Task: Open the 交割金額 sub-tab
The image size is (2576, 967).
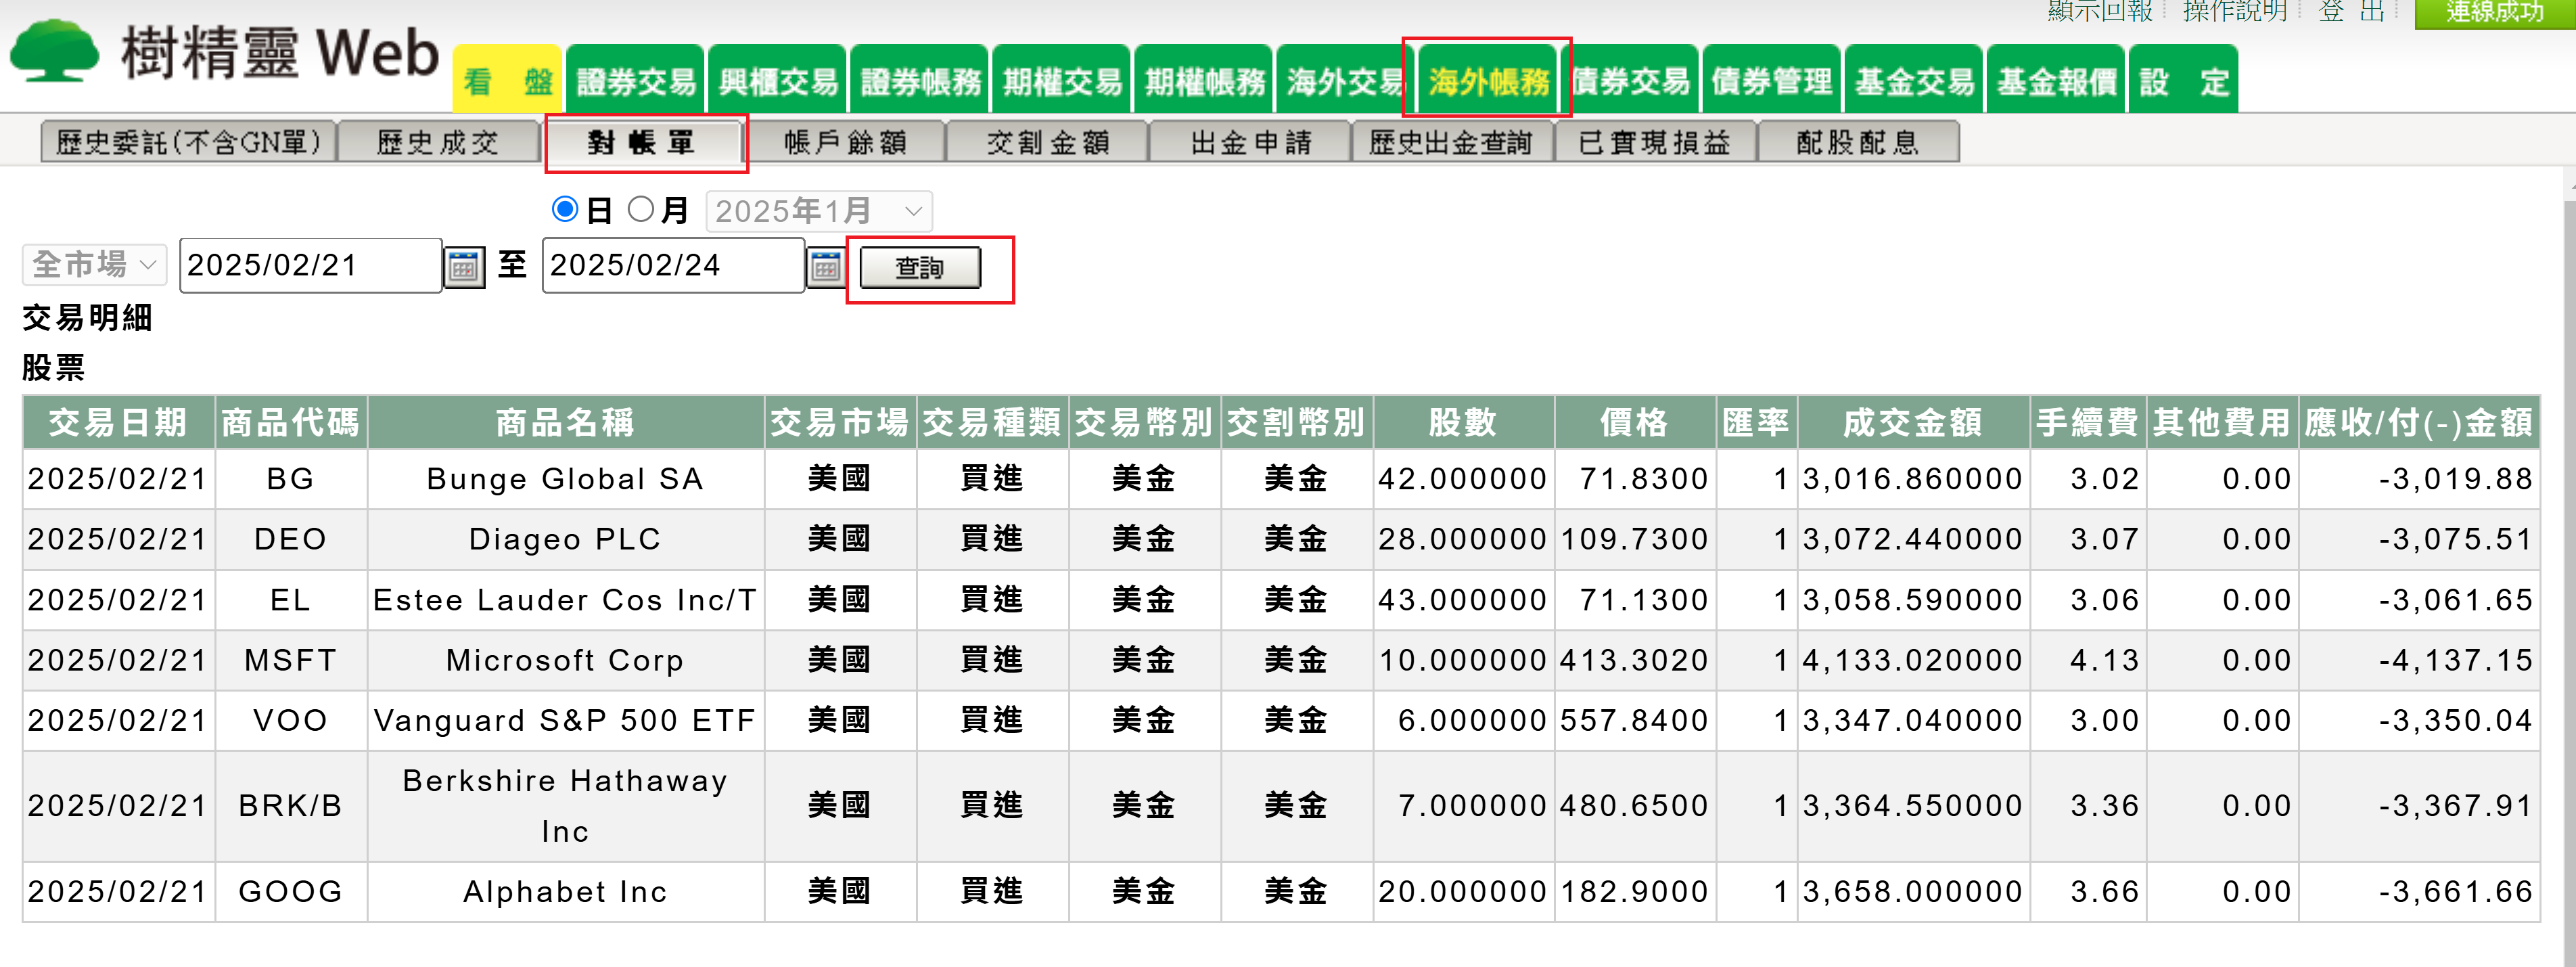Action: click(1048, 142)
